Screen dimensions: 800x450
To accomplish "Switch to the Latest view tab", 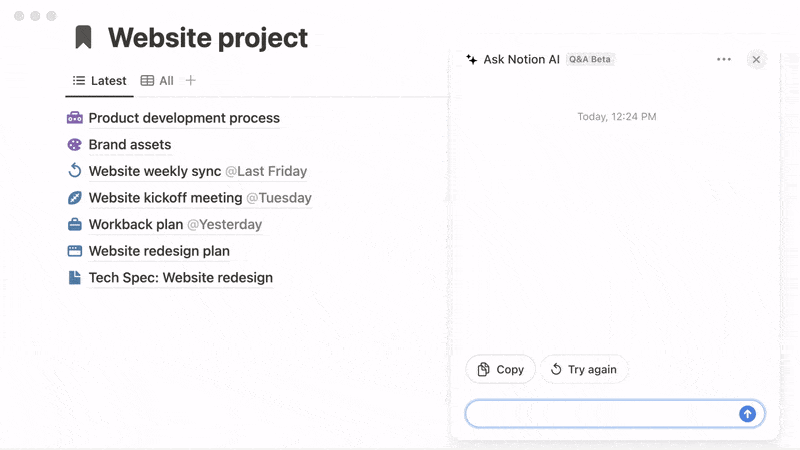I will 99,81.
